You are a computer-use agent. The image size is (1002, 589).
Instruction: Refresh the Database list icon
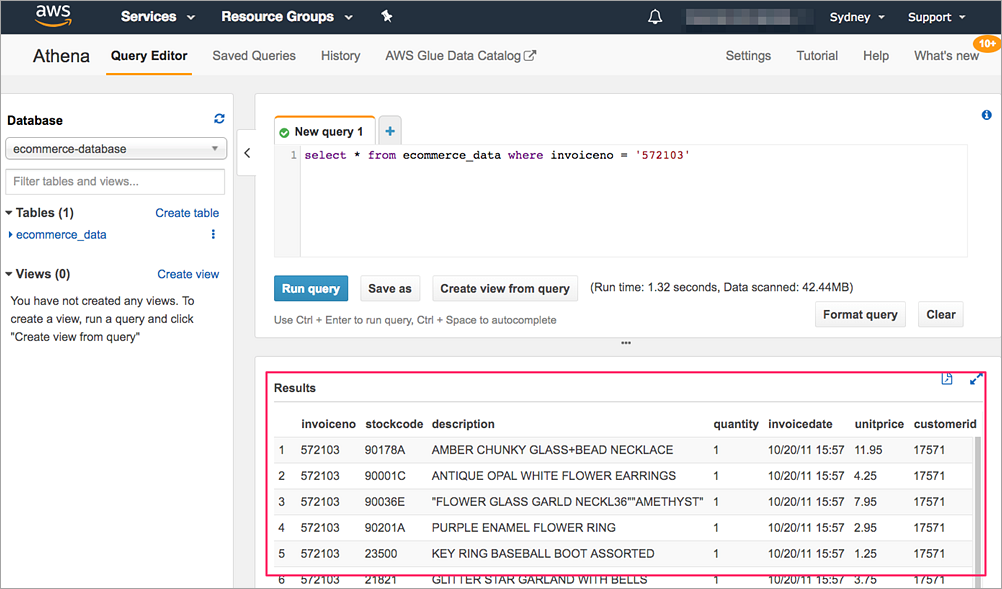(x=219, y=119)
